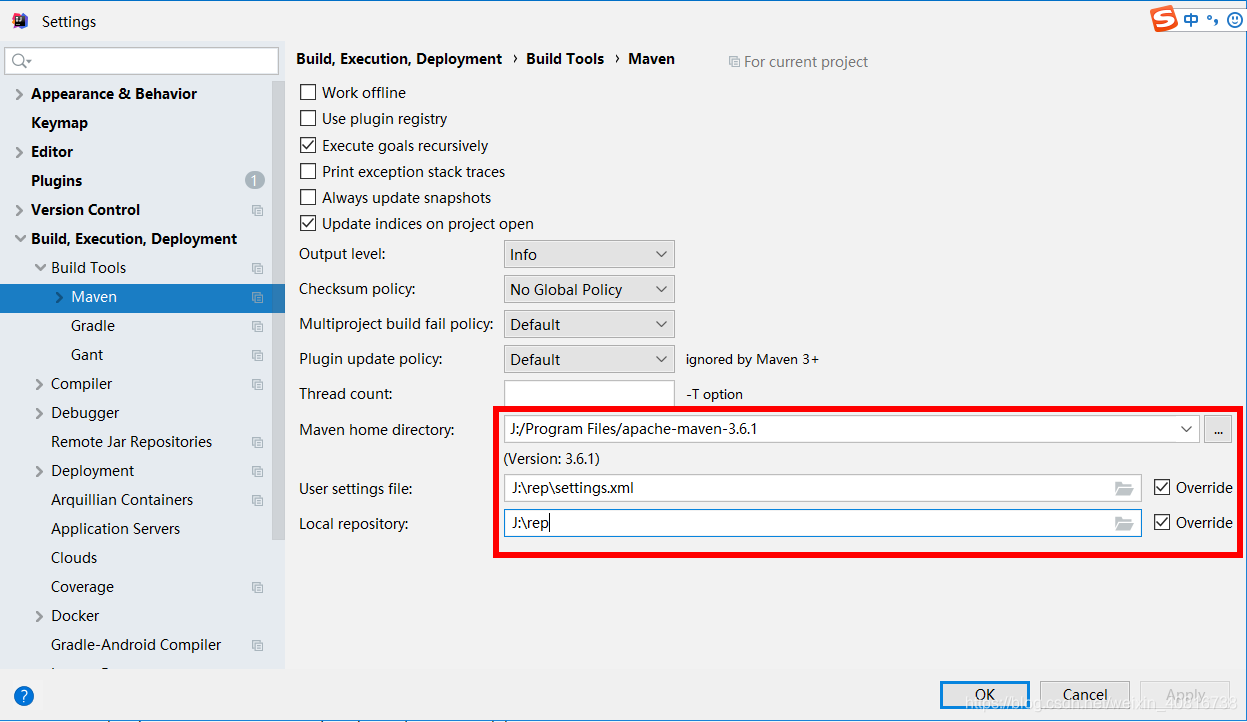The height and width of the screenshot is (722, 1247).
Task: Uncheck Execute goals recursively
Action: coord(308,145)
